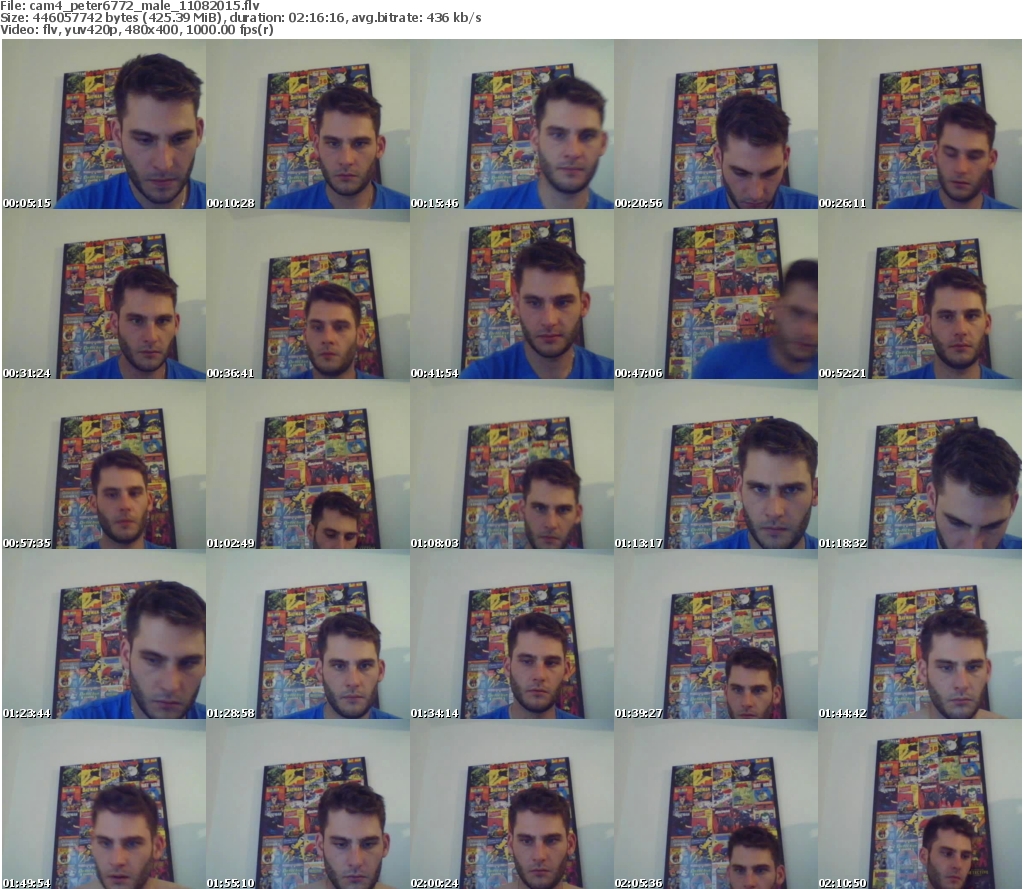The image size is (1024, 889).
Task: Choose the thumbnail marked 01:08:03
Action: [511, 464]
